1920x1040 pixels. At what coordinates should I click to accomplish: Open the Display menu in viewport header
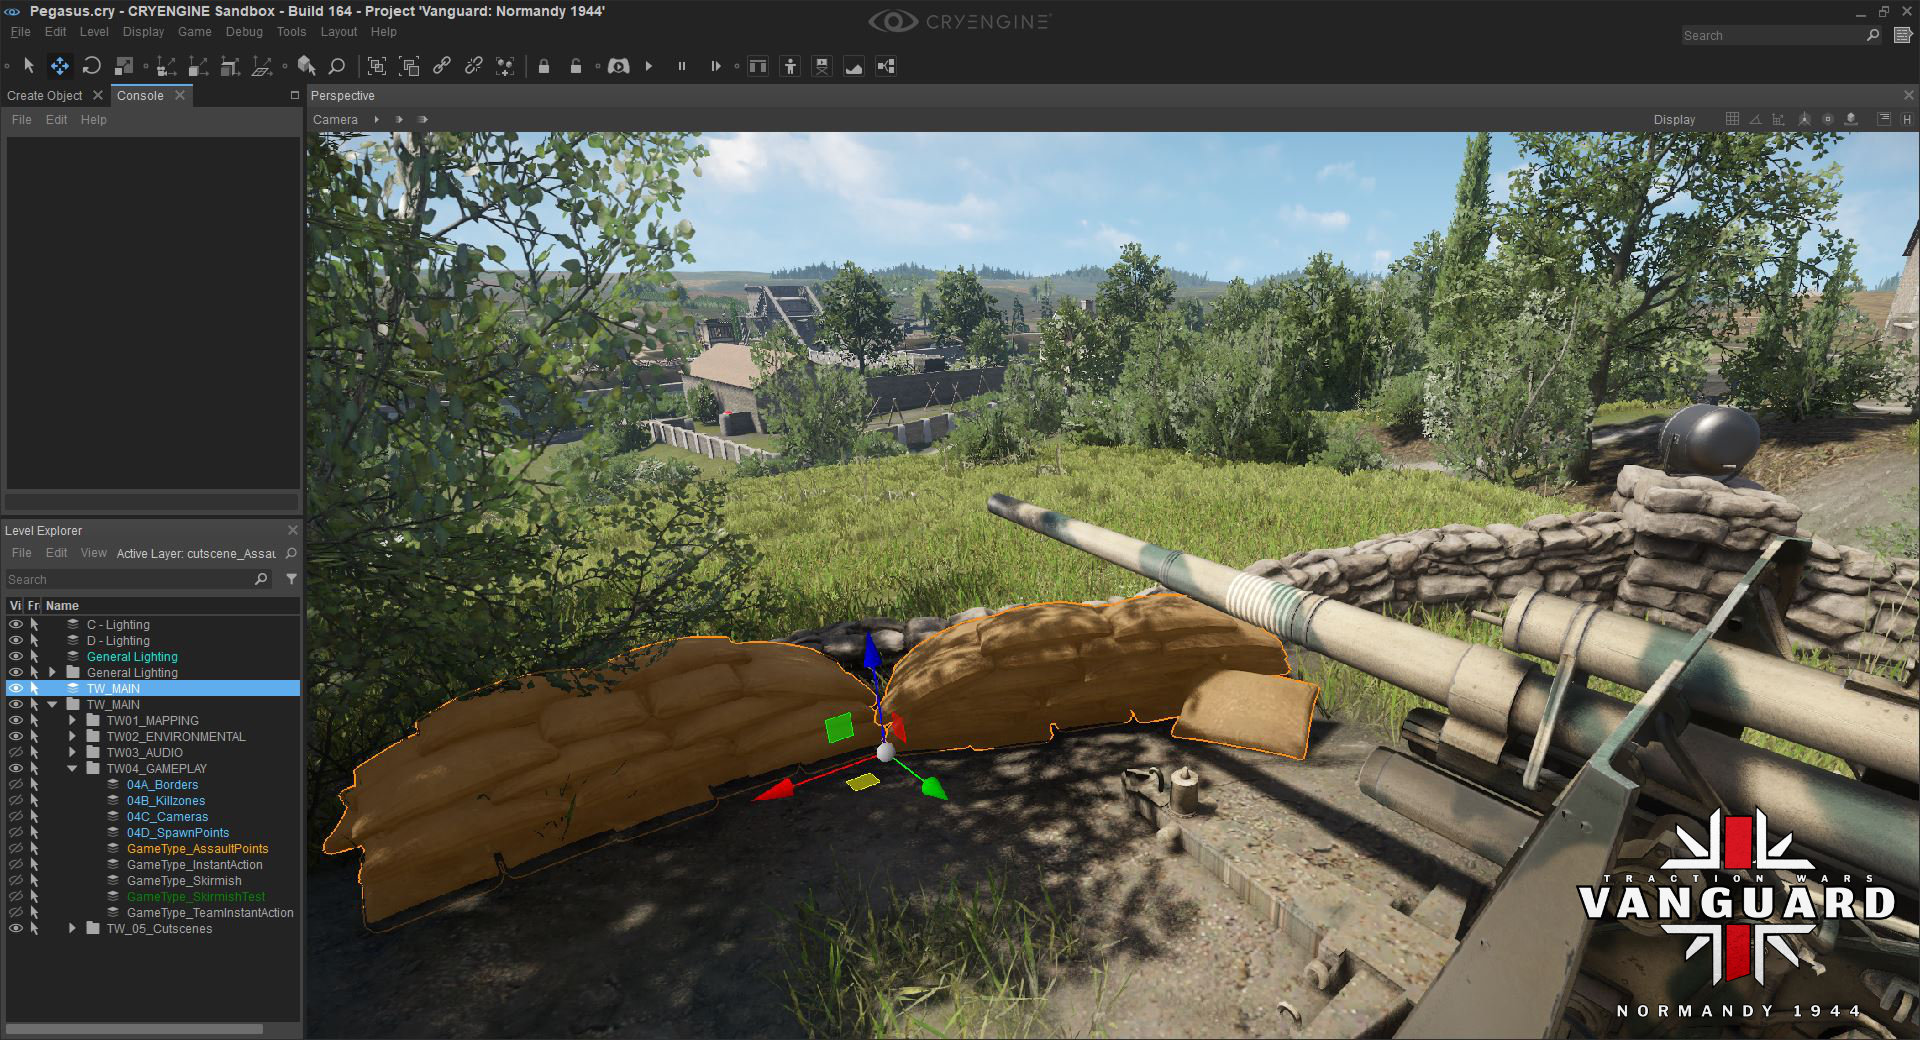(x=1674, y=119)
